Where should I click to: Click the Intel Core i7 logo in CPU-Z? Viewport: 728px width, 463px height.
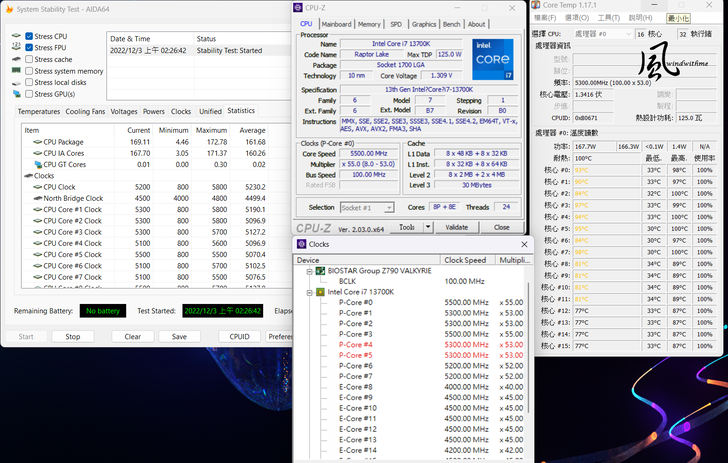pyautogui.click(x=493, y=59)
